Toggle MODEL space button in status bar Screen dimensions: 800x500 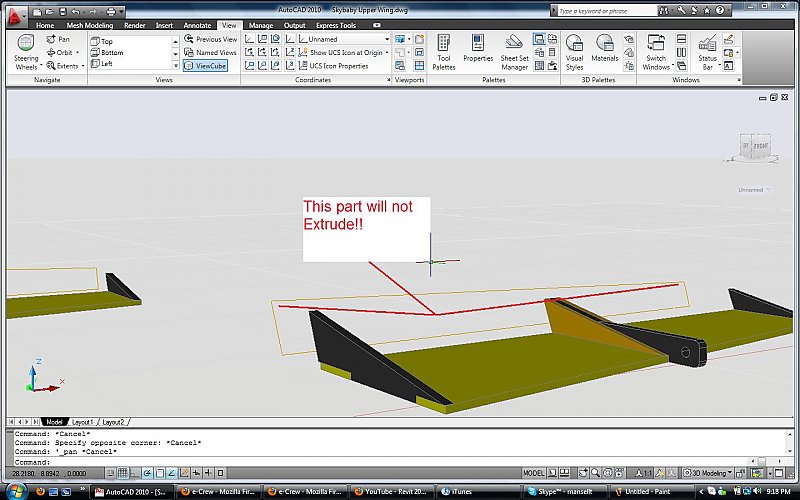534,472
